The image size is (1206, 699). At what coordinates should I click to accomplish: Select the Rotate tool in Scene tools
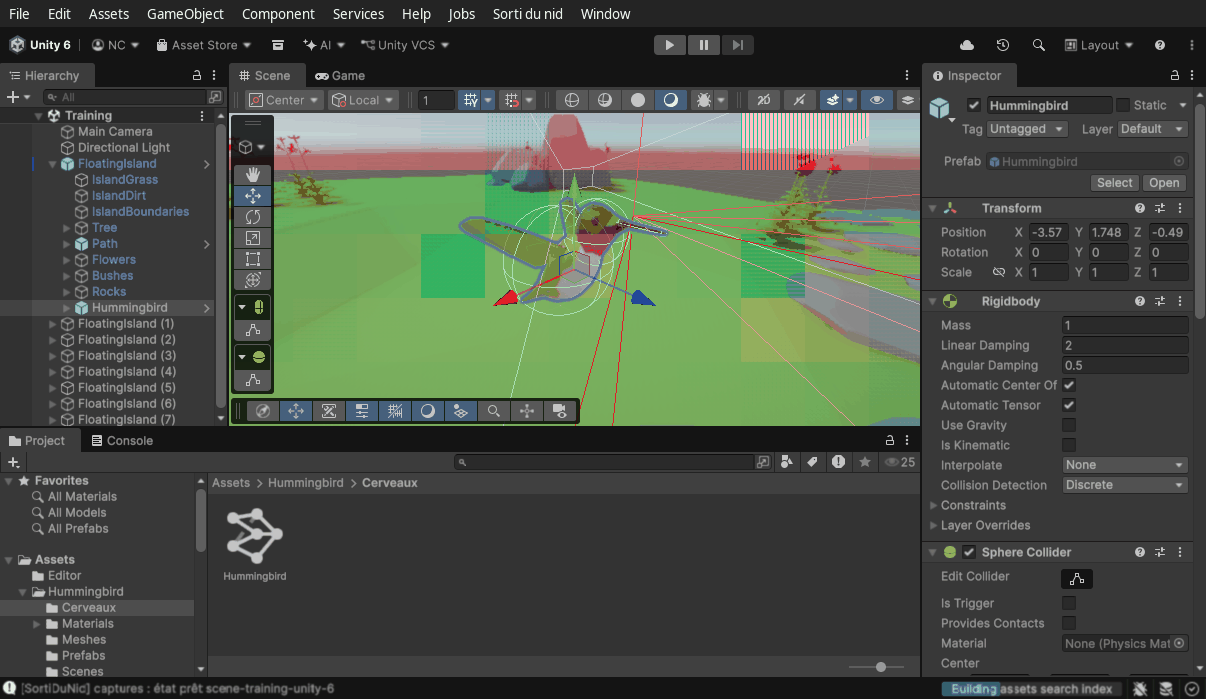click(253, 216)
